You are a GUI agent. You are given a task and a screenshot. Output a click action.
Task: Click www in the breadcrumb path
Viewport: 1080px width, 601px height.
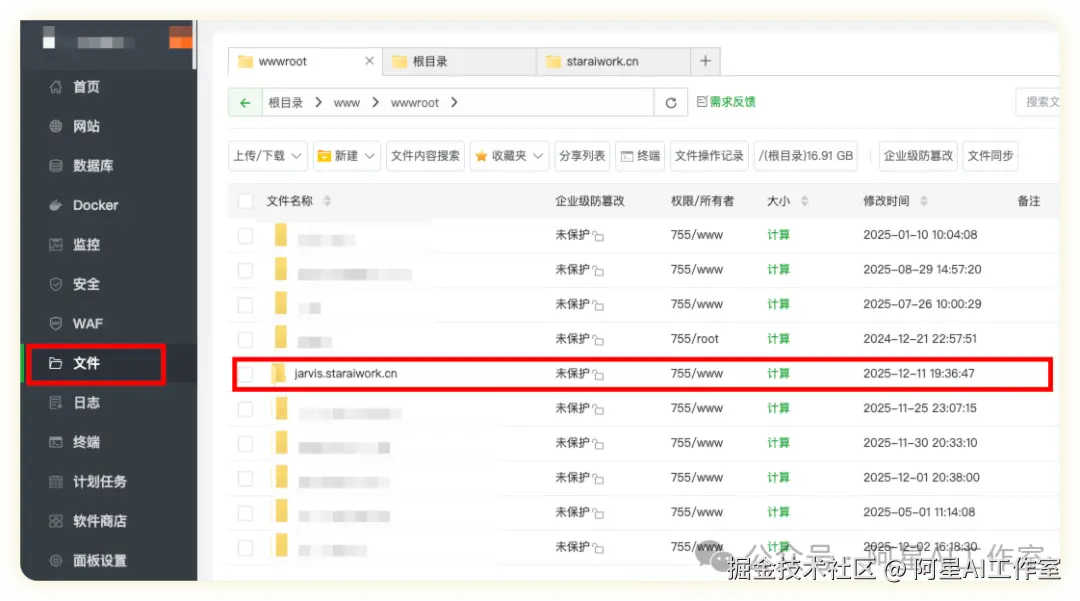[346, 103]
